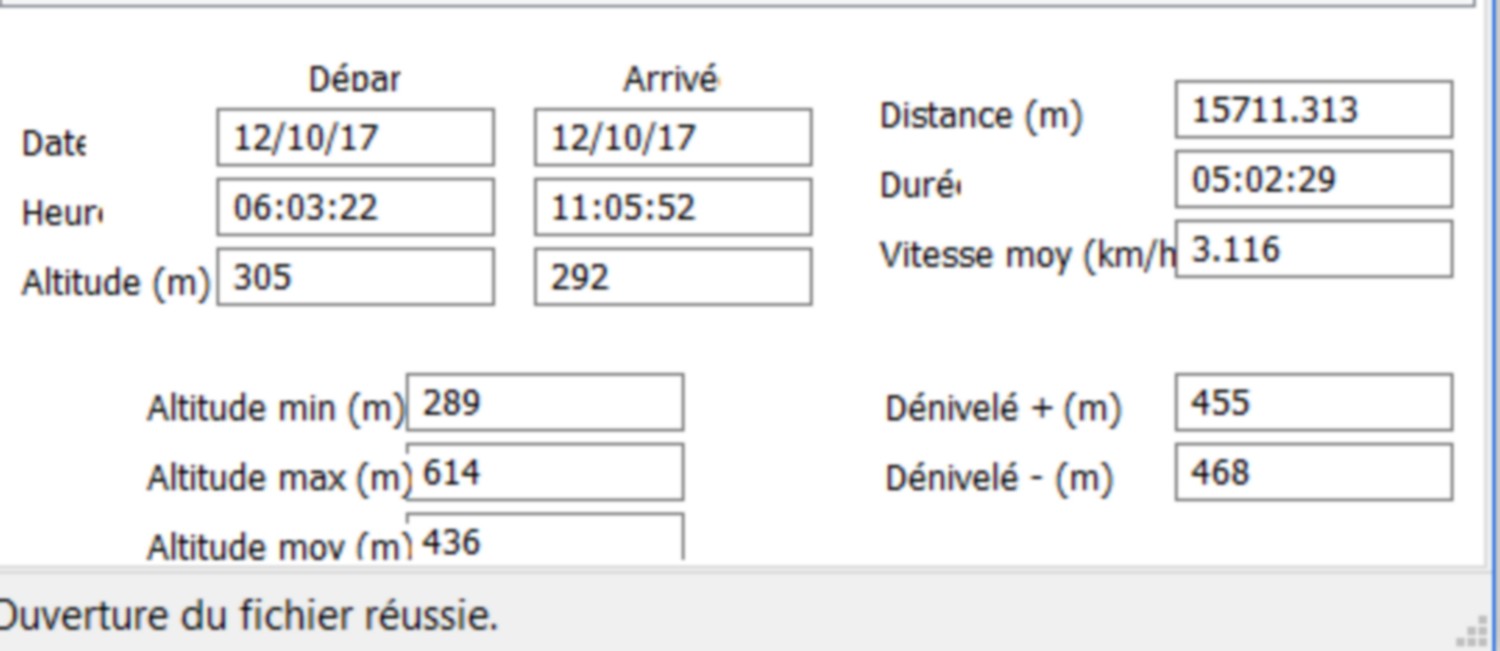This screenshot has height=651, width=1500.
Task: Click the Distance (m) label
Action: point(981,116)
